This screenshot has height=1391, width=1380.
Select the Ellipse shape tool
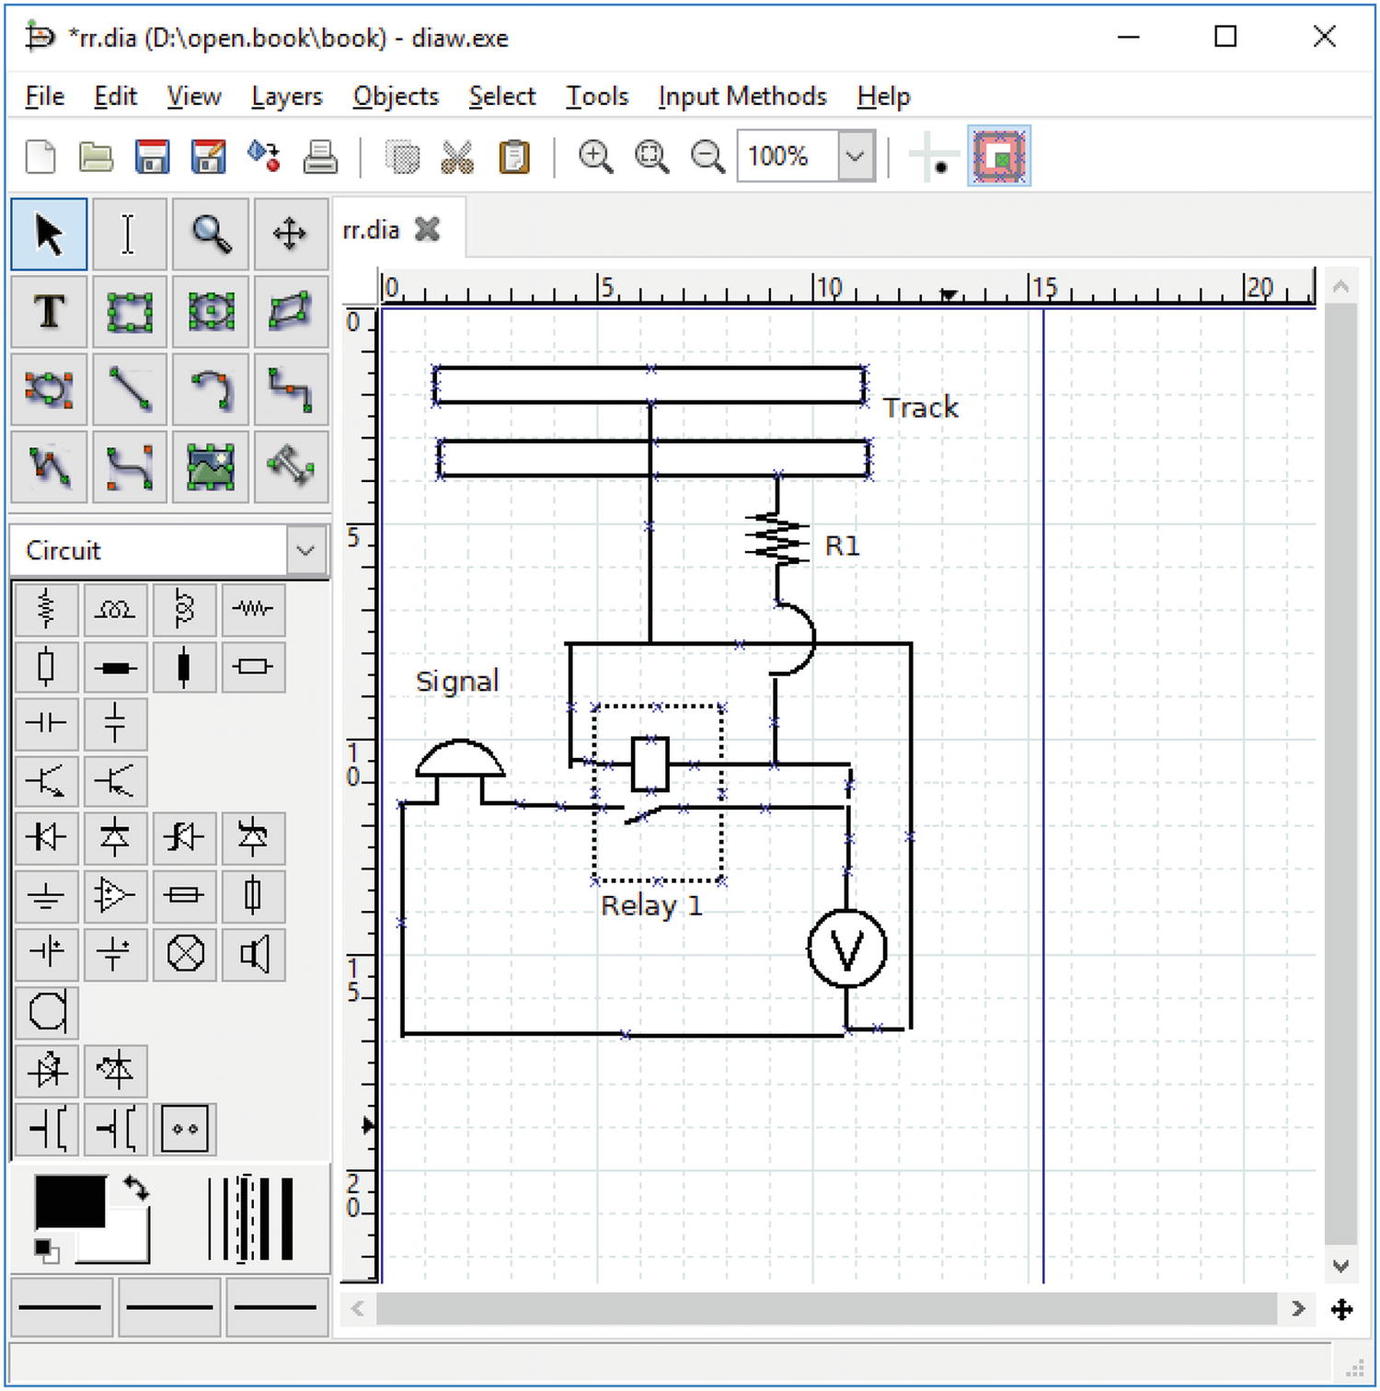(210, 312)
